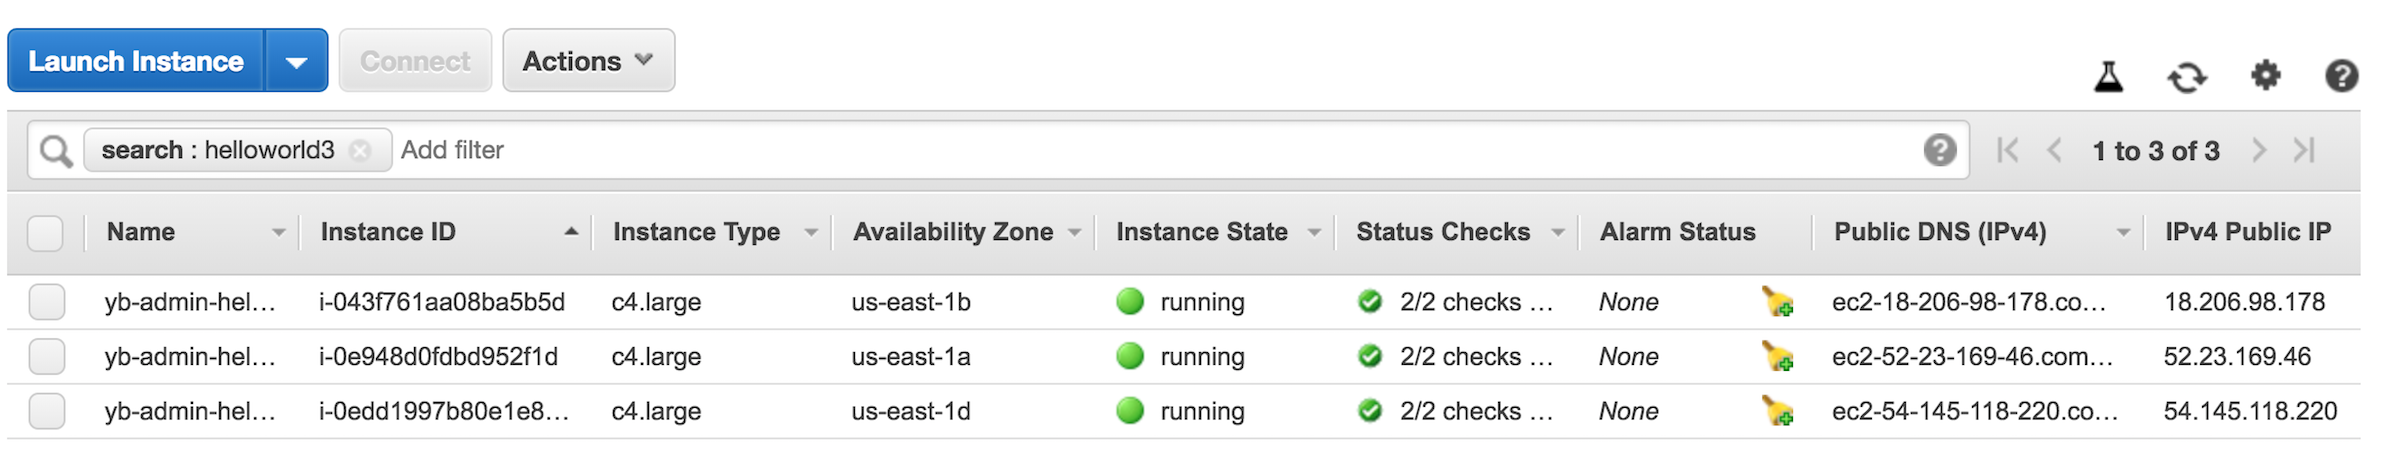This screenshot has height=454, width=2384.
Task: Toggle the select-all instances checkbox
Action: [46, 233]
